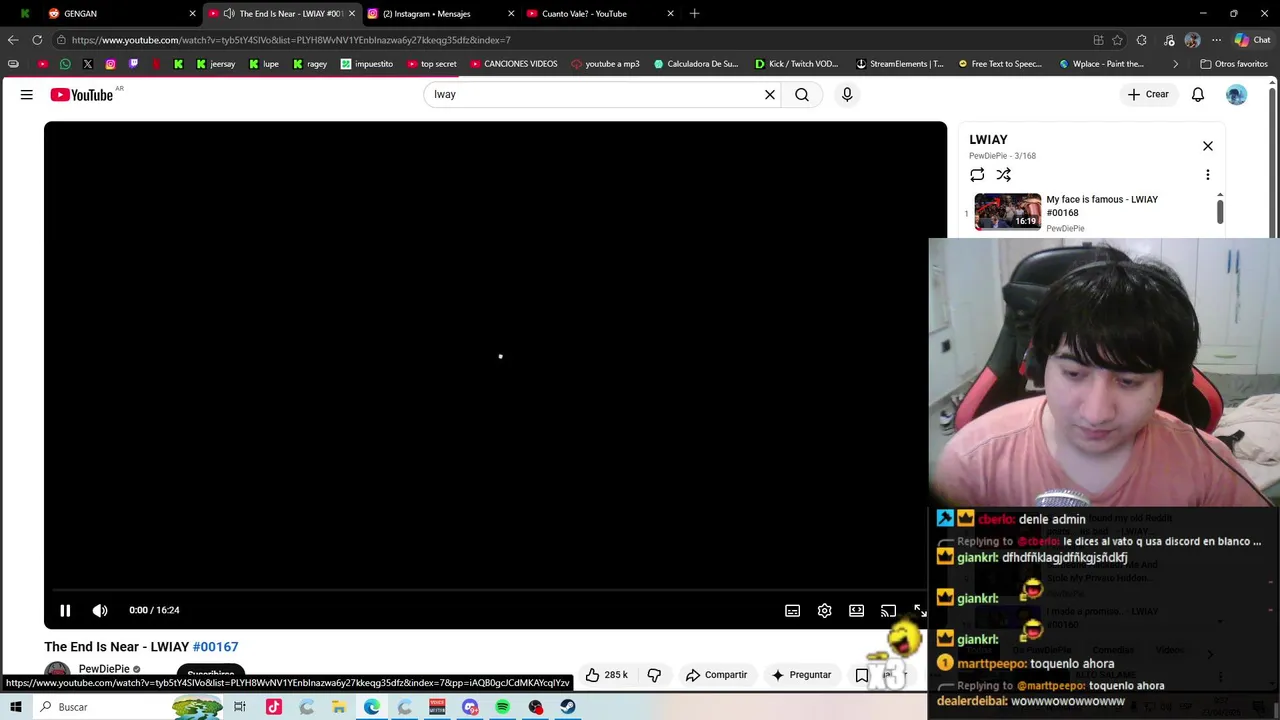Open a new browser tab
The height and width of the screenshot is (720, 1280).
694,13
